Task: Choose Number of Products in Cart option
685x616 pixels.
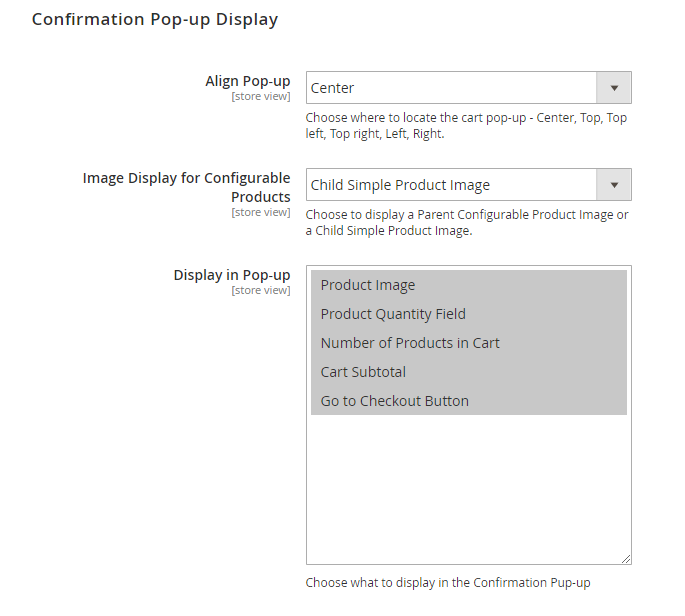Action: (410, 343)
